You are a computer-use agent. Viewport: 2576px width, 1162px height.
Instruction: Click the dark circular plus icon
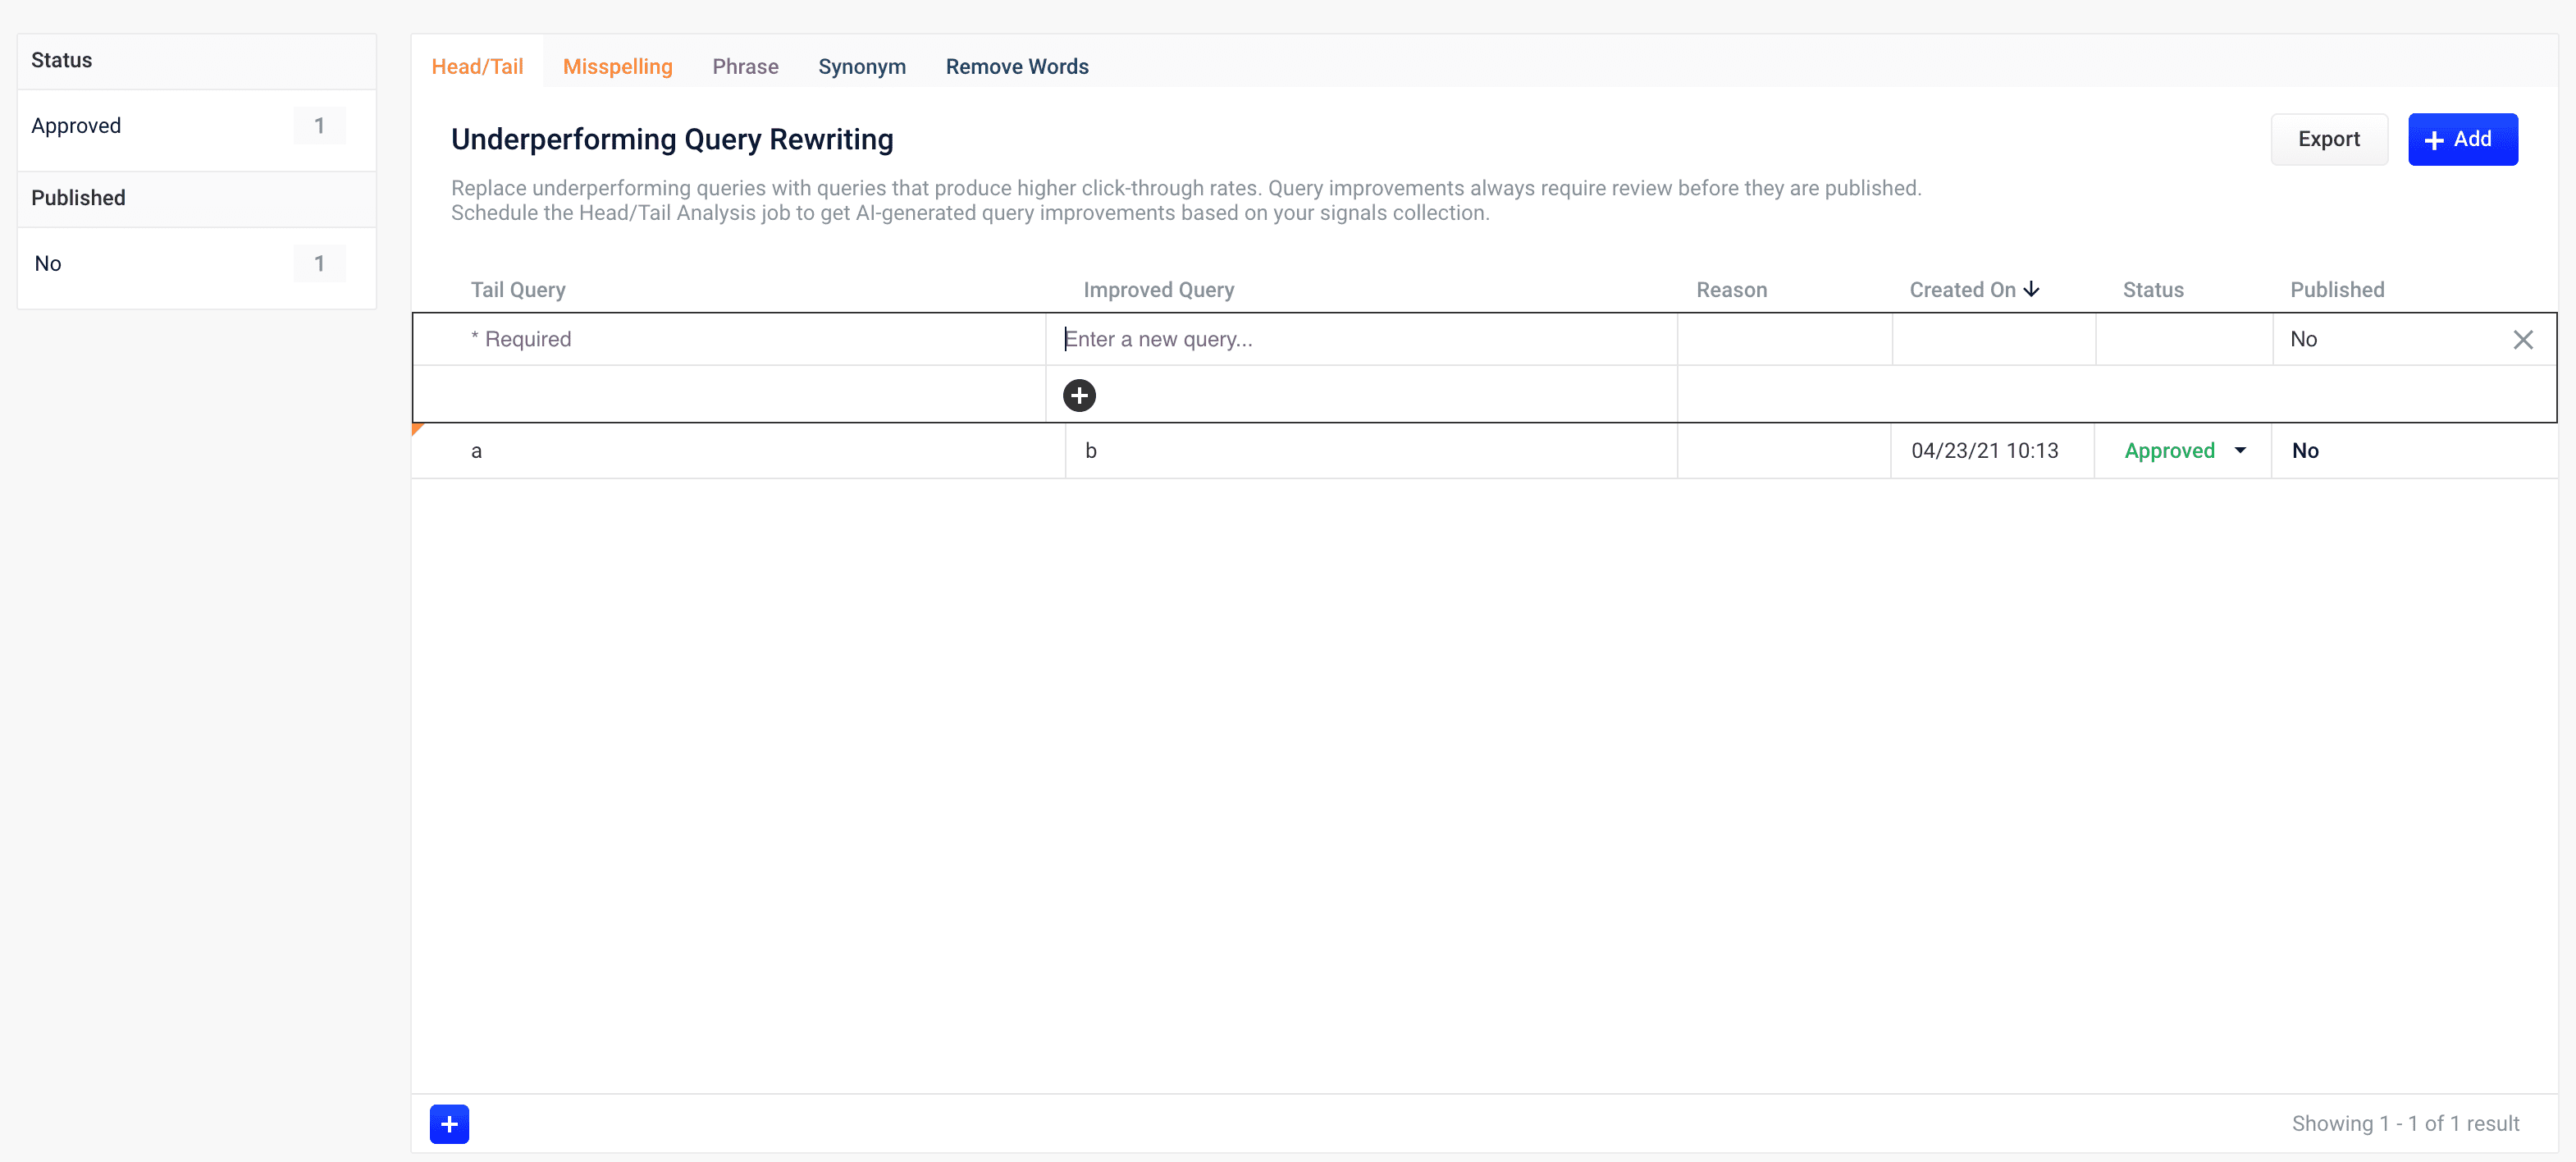point(1079,395)
